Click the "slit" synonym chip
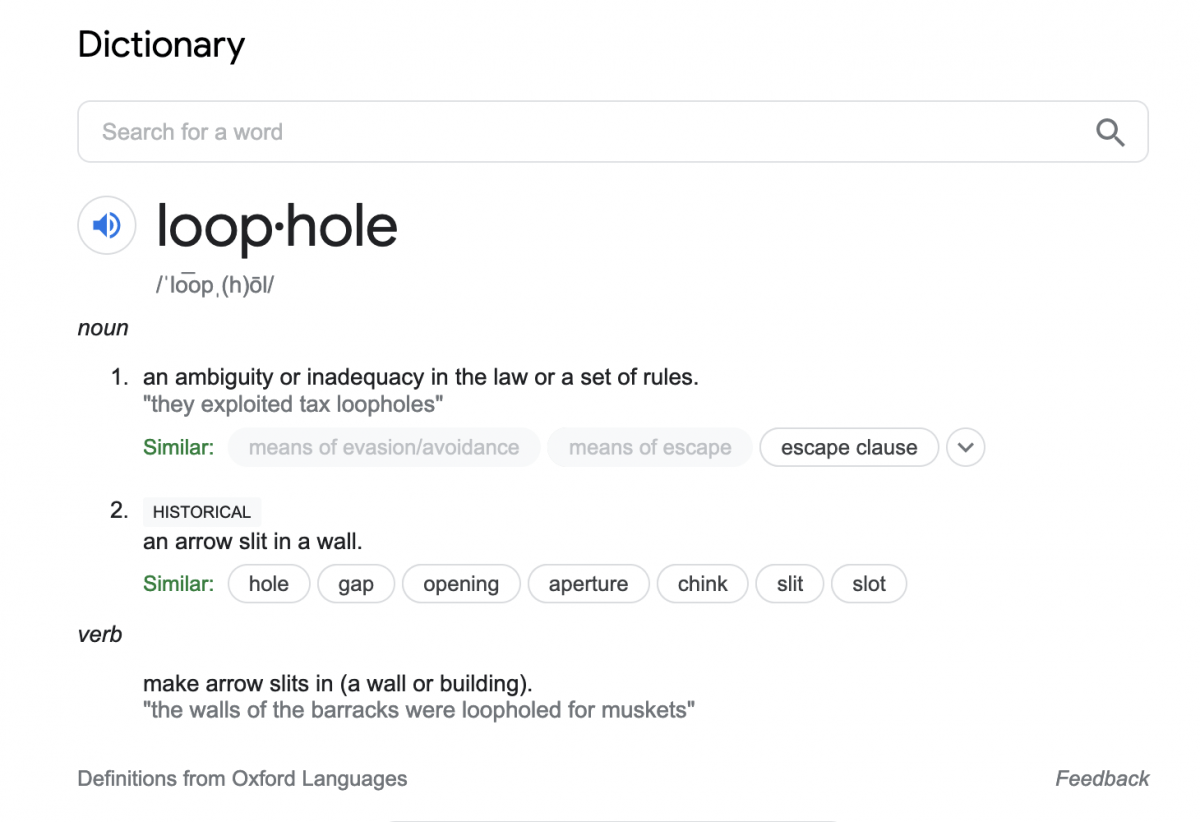The height and width of the screenshot is (822, 1200). (790, 584)
